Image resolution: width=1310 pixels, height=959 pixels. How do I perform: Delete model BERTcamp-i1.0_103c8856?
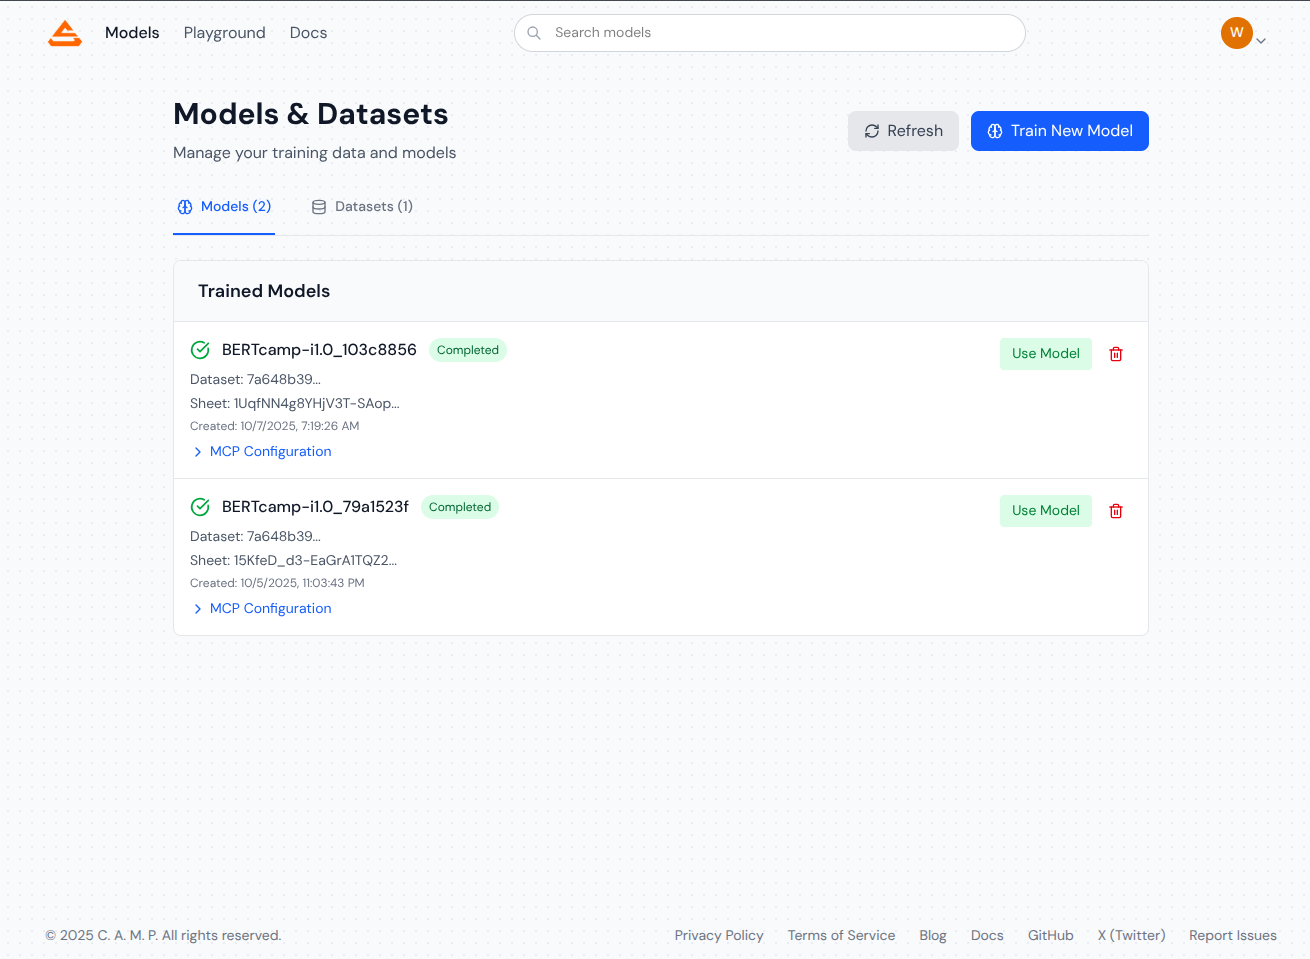(1116, 354)
